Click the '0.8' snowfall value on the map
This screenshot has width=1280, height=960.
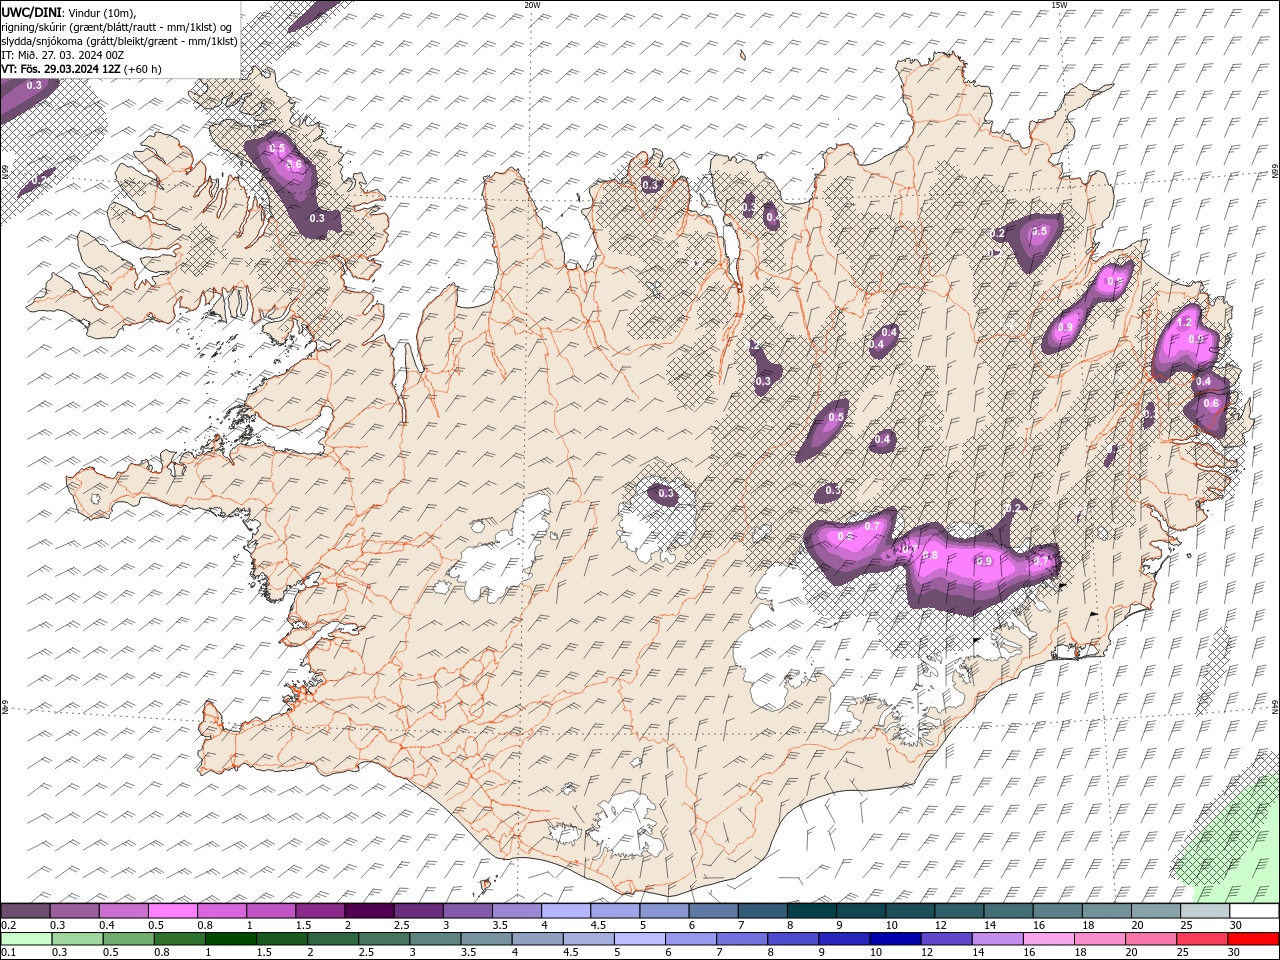coord(931,556)
